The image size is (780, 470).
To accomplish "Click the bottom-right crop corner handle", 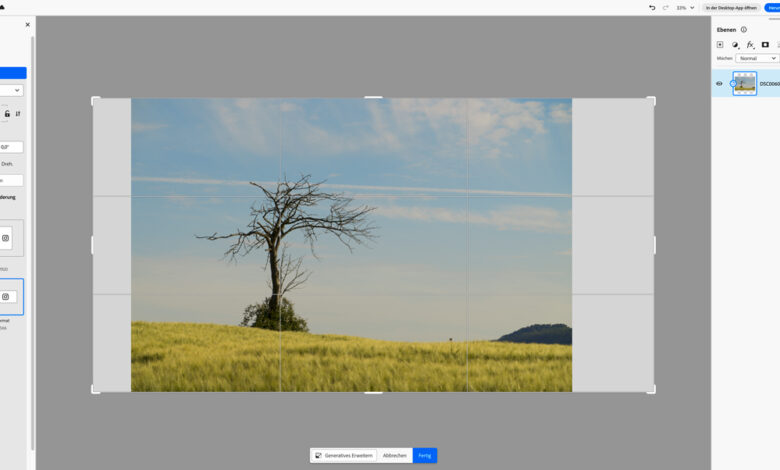I will click(x=651, y=389).
